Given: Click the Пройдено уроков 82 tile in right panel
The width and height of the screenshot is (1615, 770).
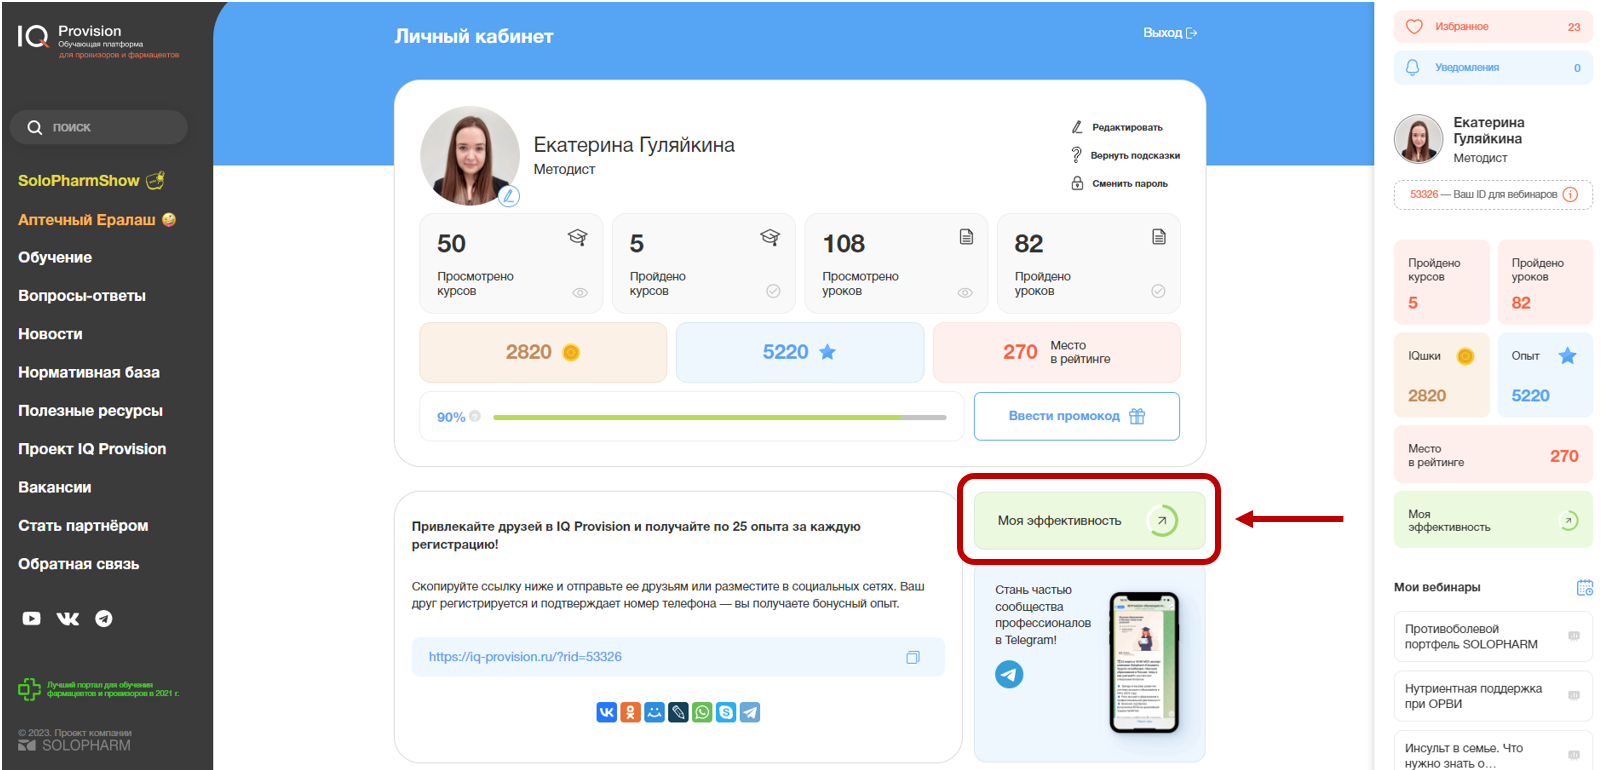Looking at the screenshot, I should coord(1545,282).
